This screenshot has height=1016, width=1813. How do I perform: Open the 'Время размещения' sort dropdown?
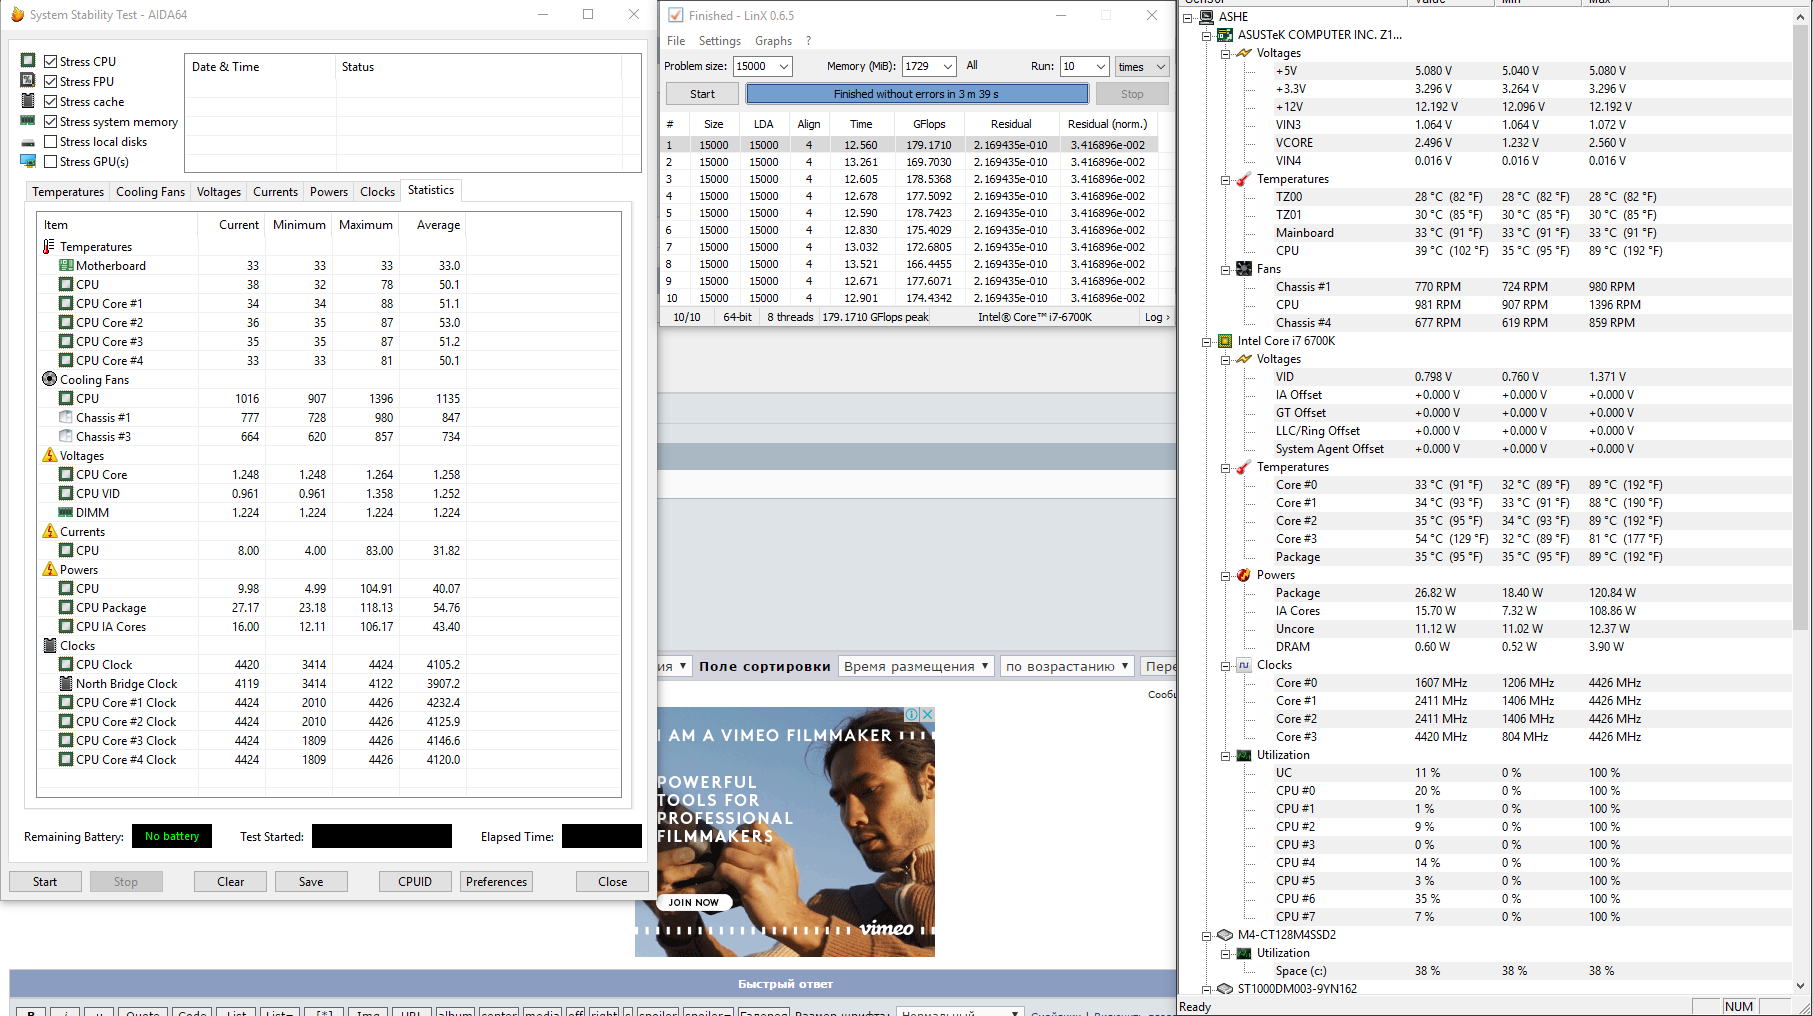915,666
